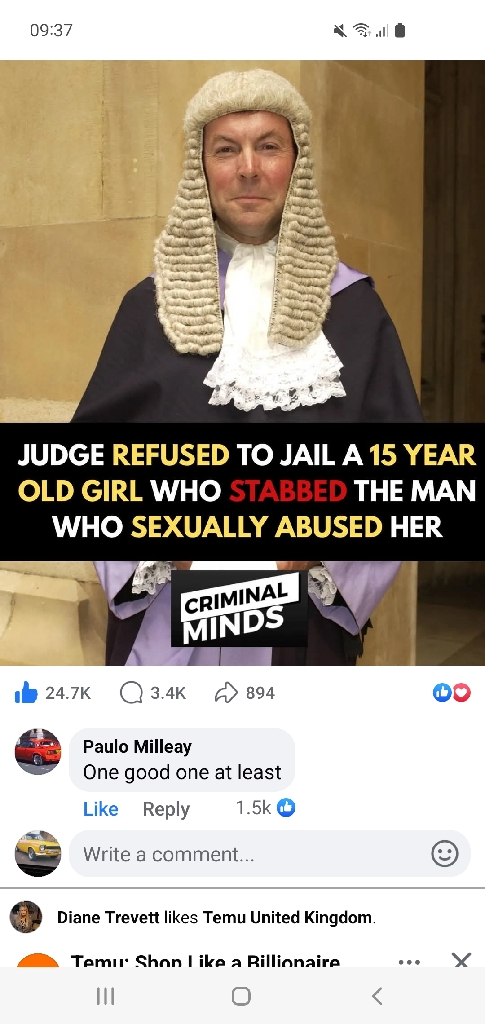485x1024 pixels.
Task: Open Paulo Milleay's red car avatar
Action: 38,751
